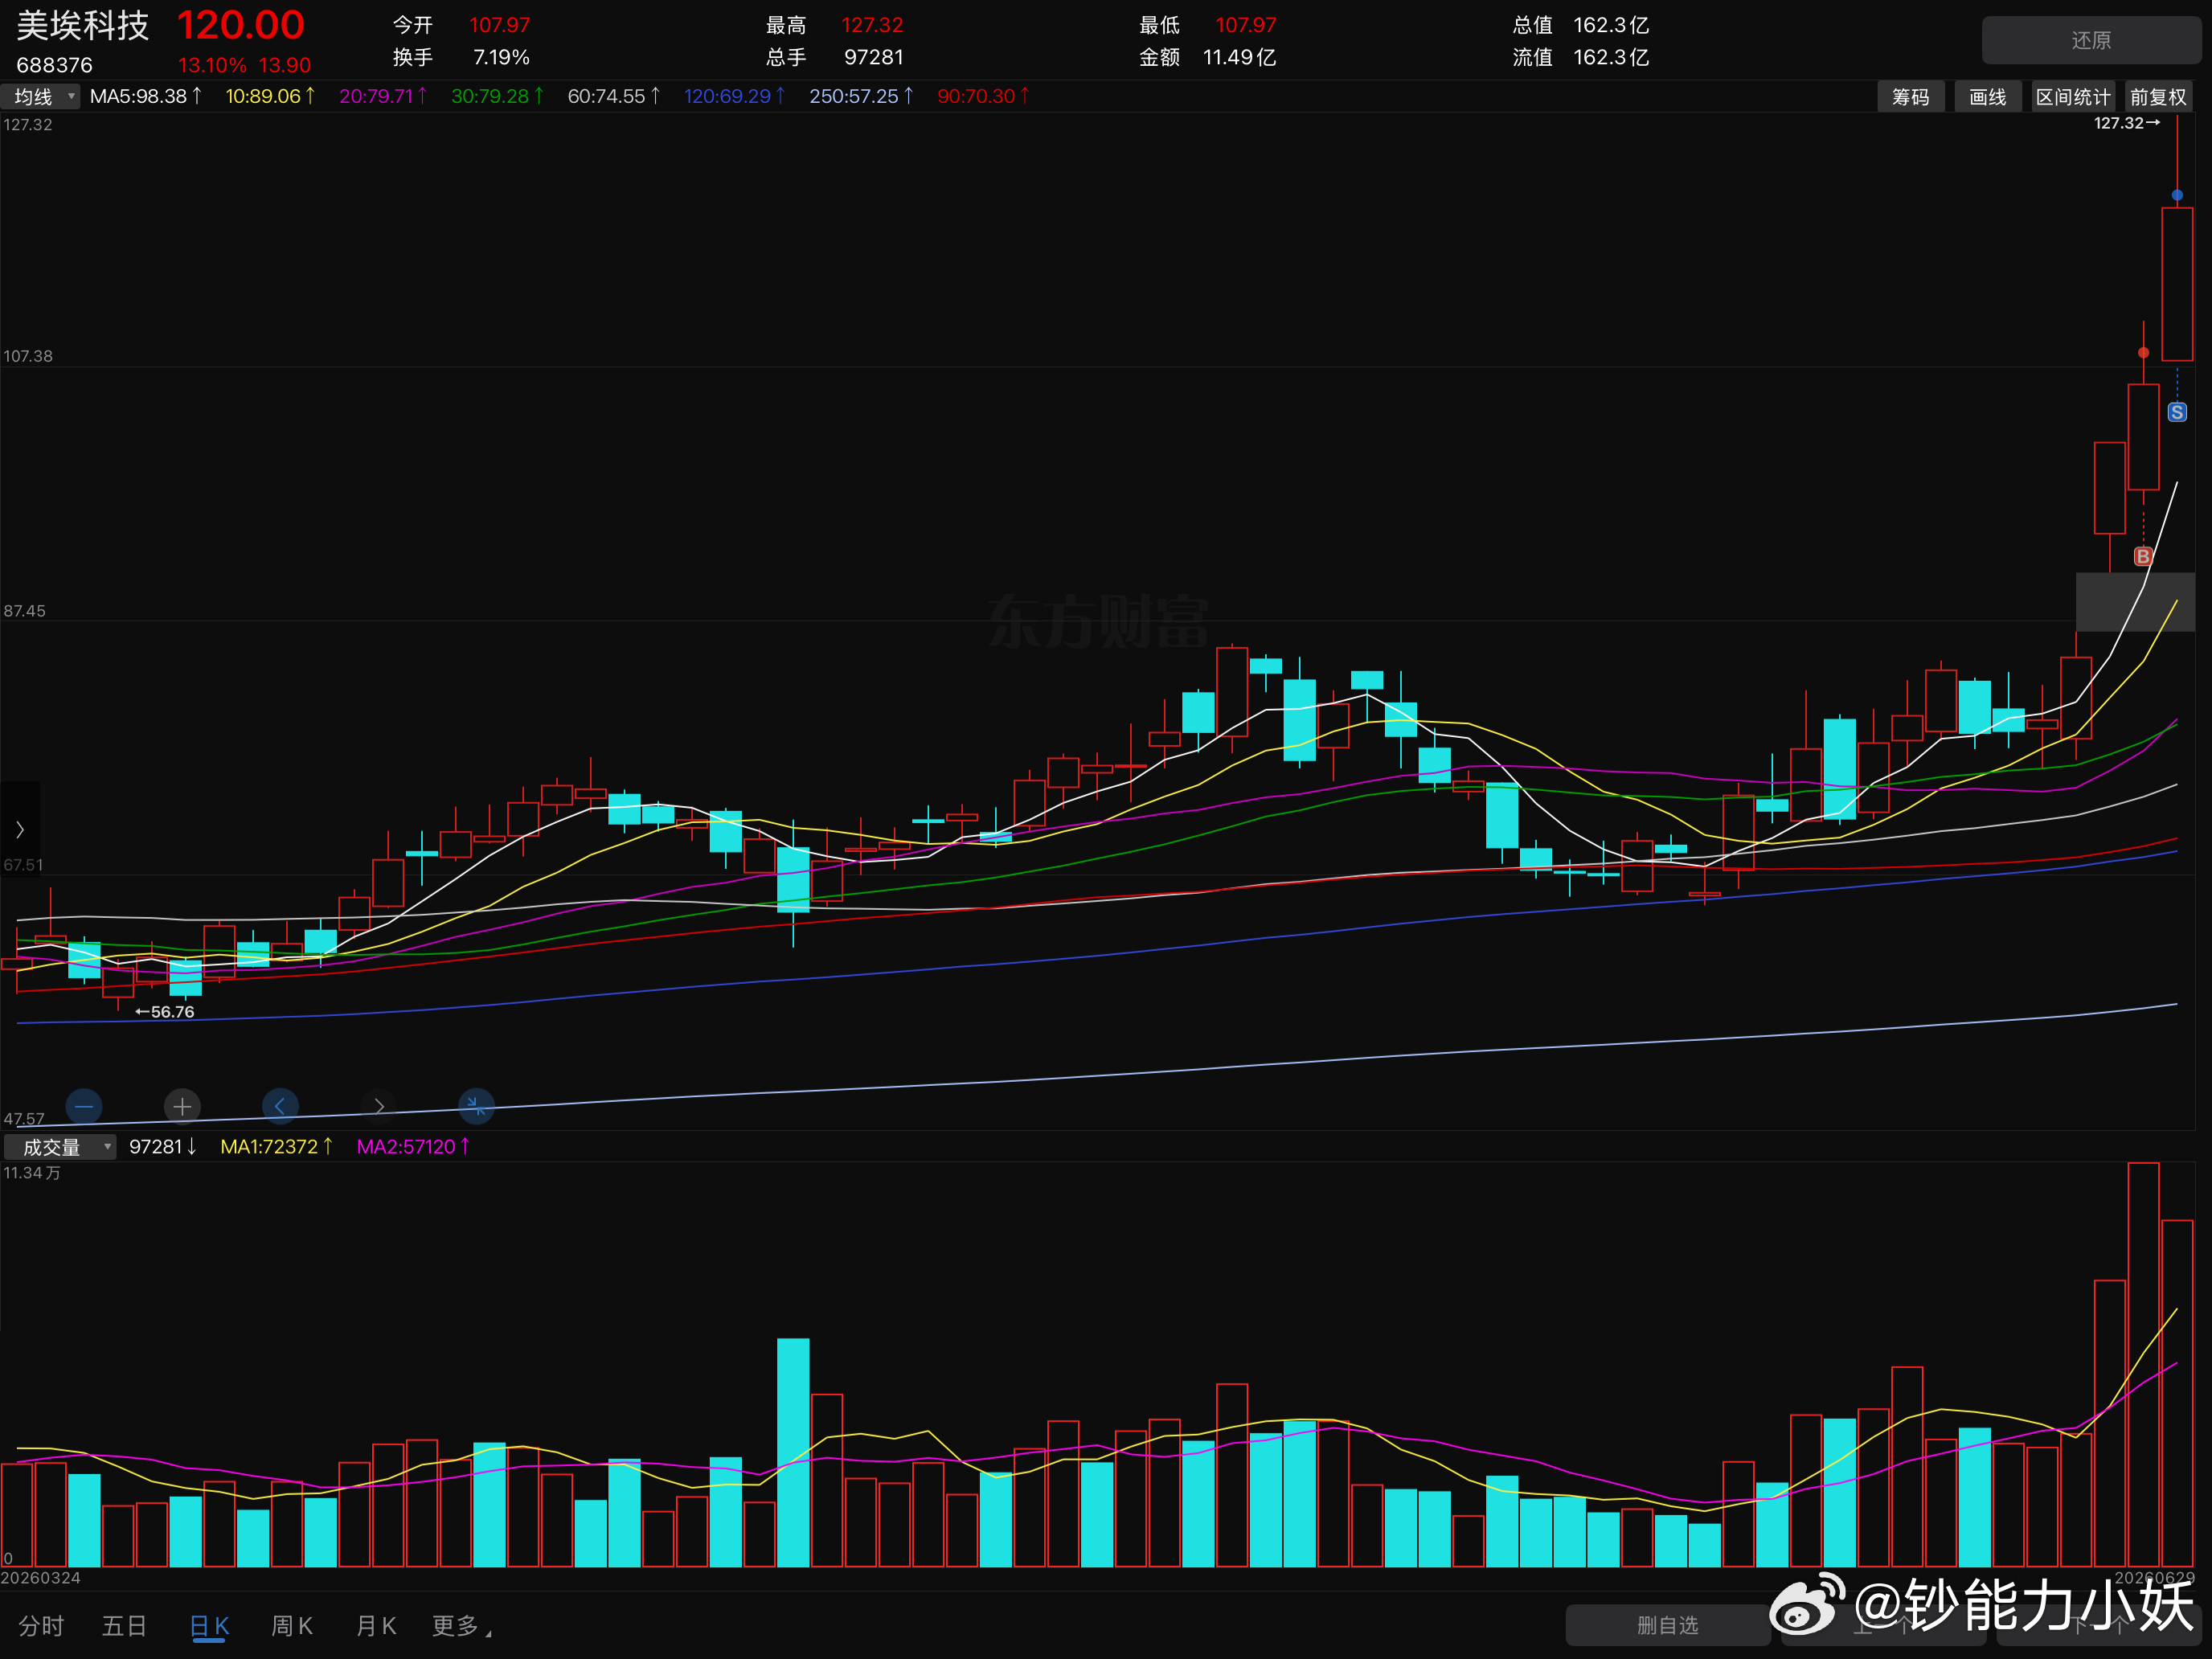This screenshot has height=1659, width=2212.
Task: Click the scroll chart right arrow icon
Action: click(378, 1106)
